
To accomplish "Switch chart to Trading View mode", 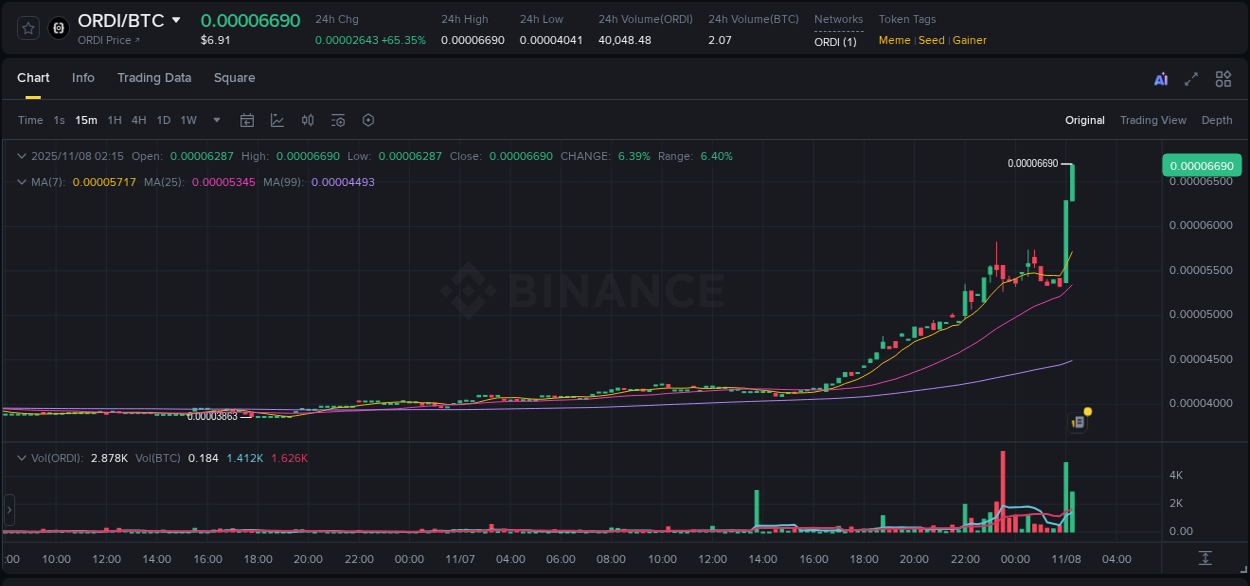I will coord(1152,120).
